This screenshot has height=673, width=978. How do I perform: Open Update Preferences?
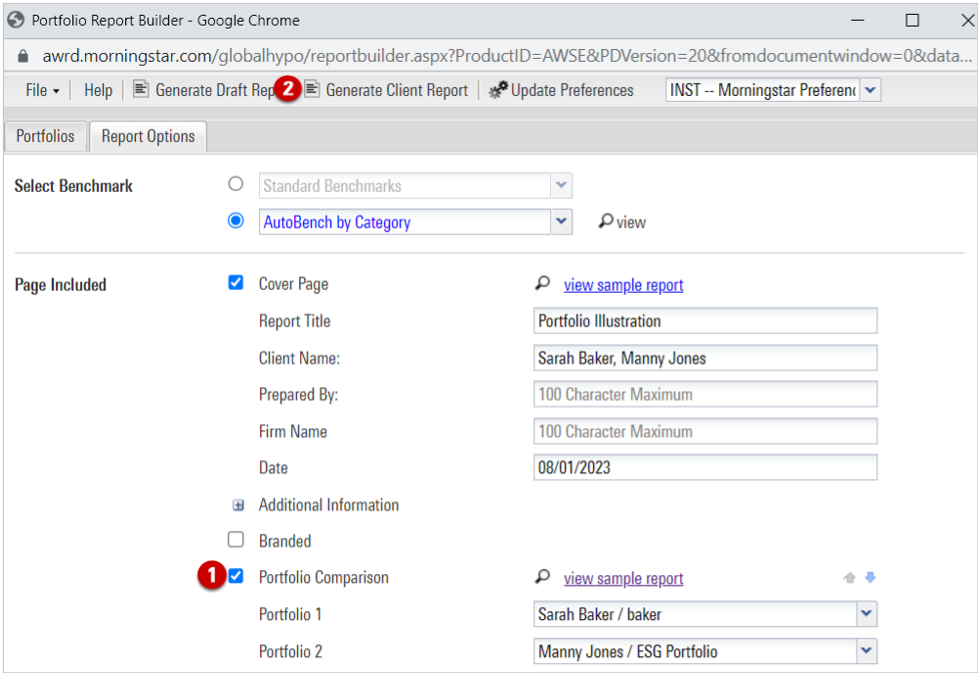561,90
